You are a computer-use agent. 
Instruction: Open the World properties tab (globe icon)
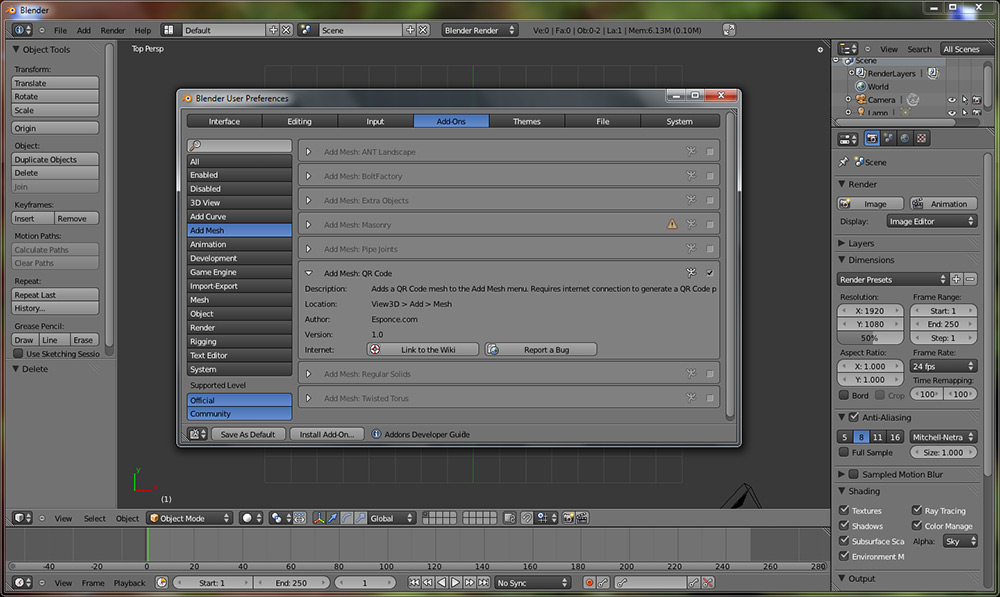click(905, 138)
